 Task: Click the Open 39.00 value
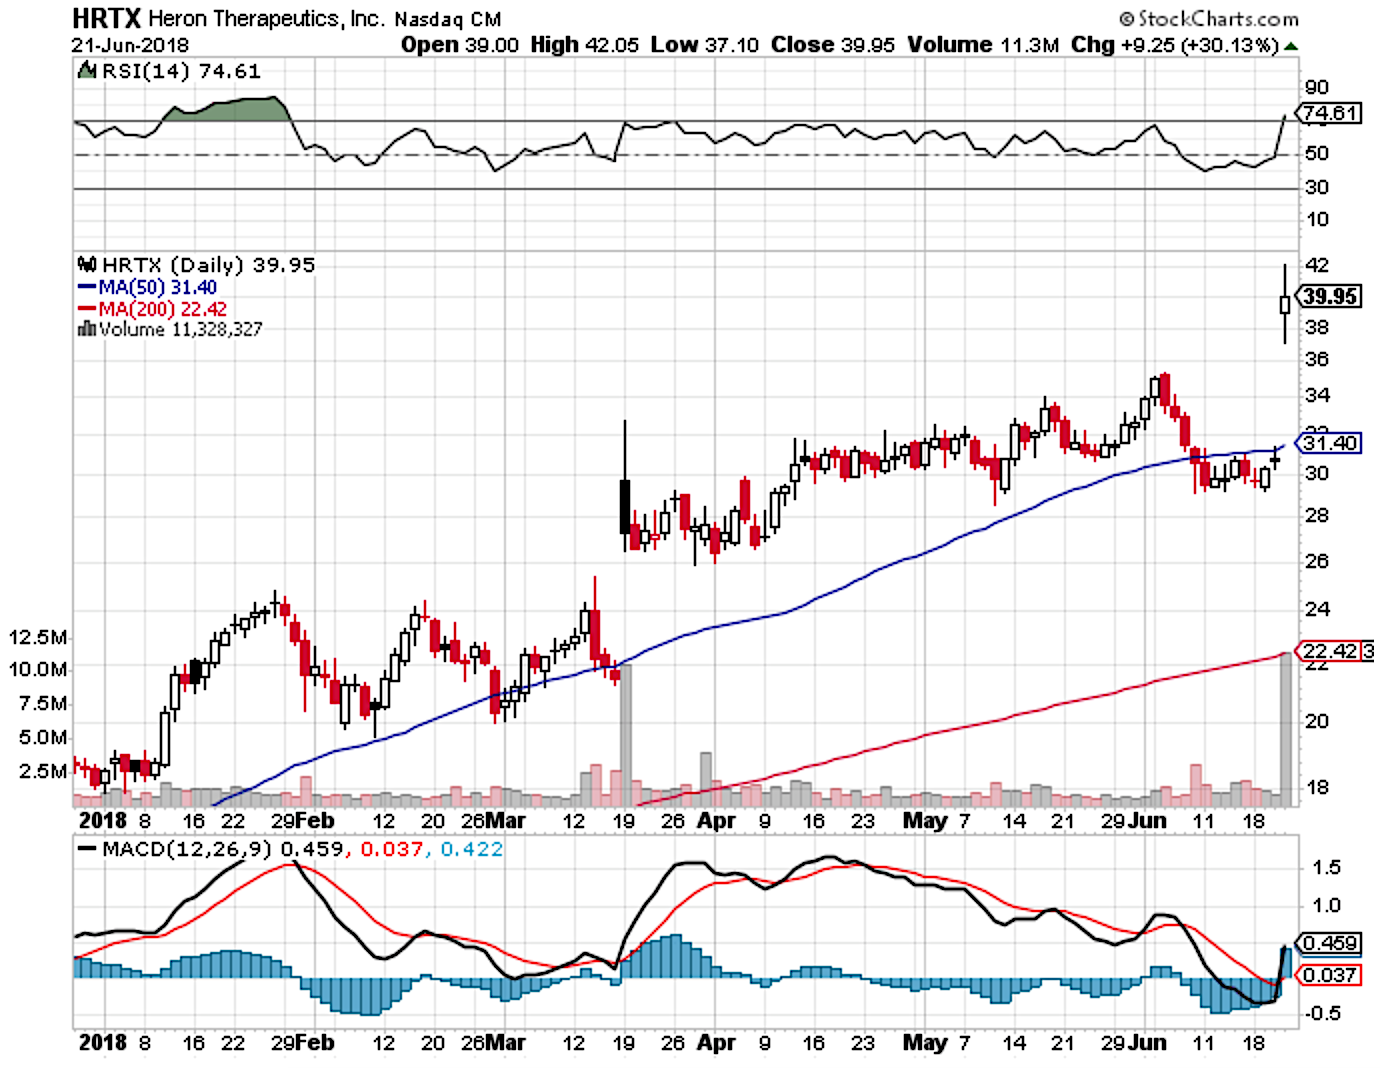click(x=460, y=45)
